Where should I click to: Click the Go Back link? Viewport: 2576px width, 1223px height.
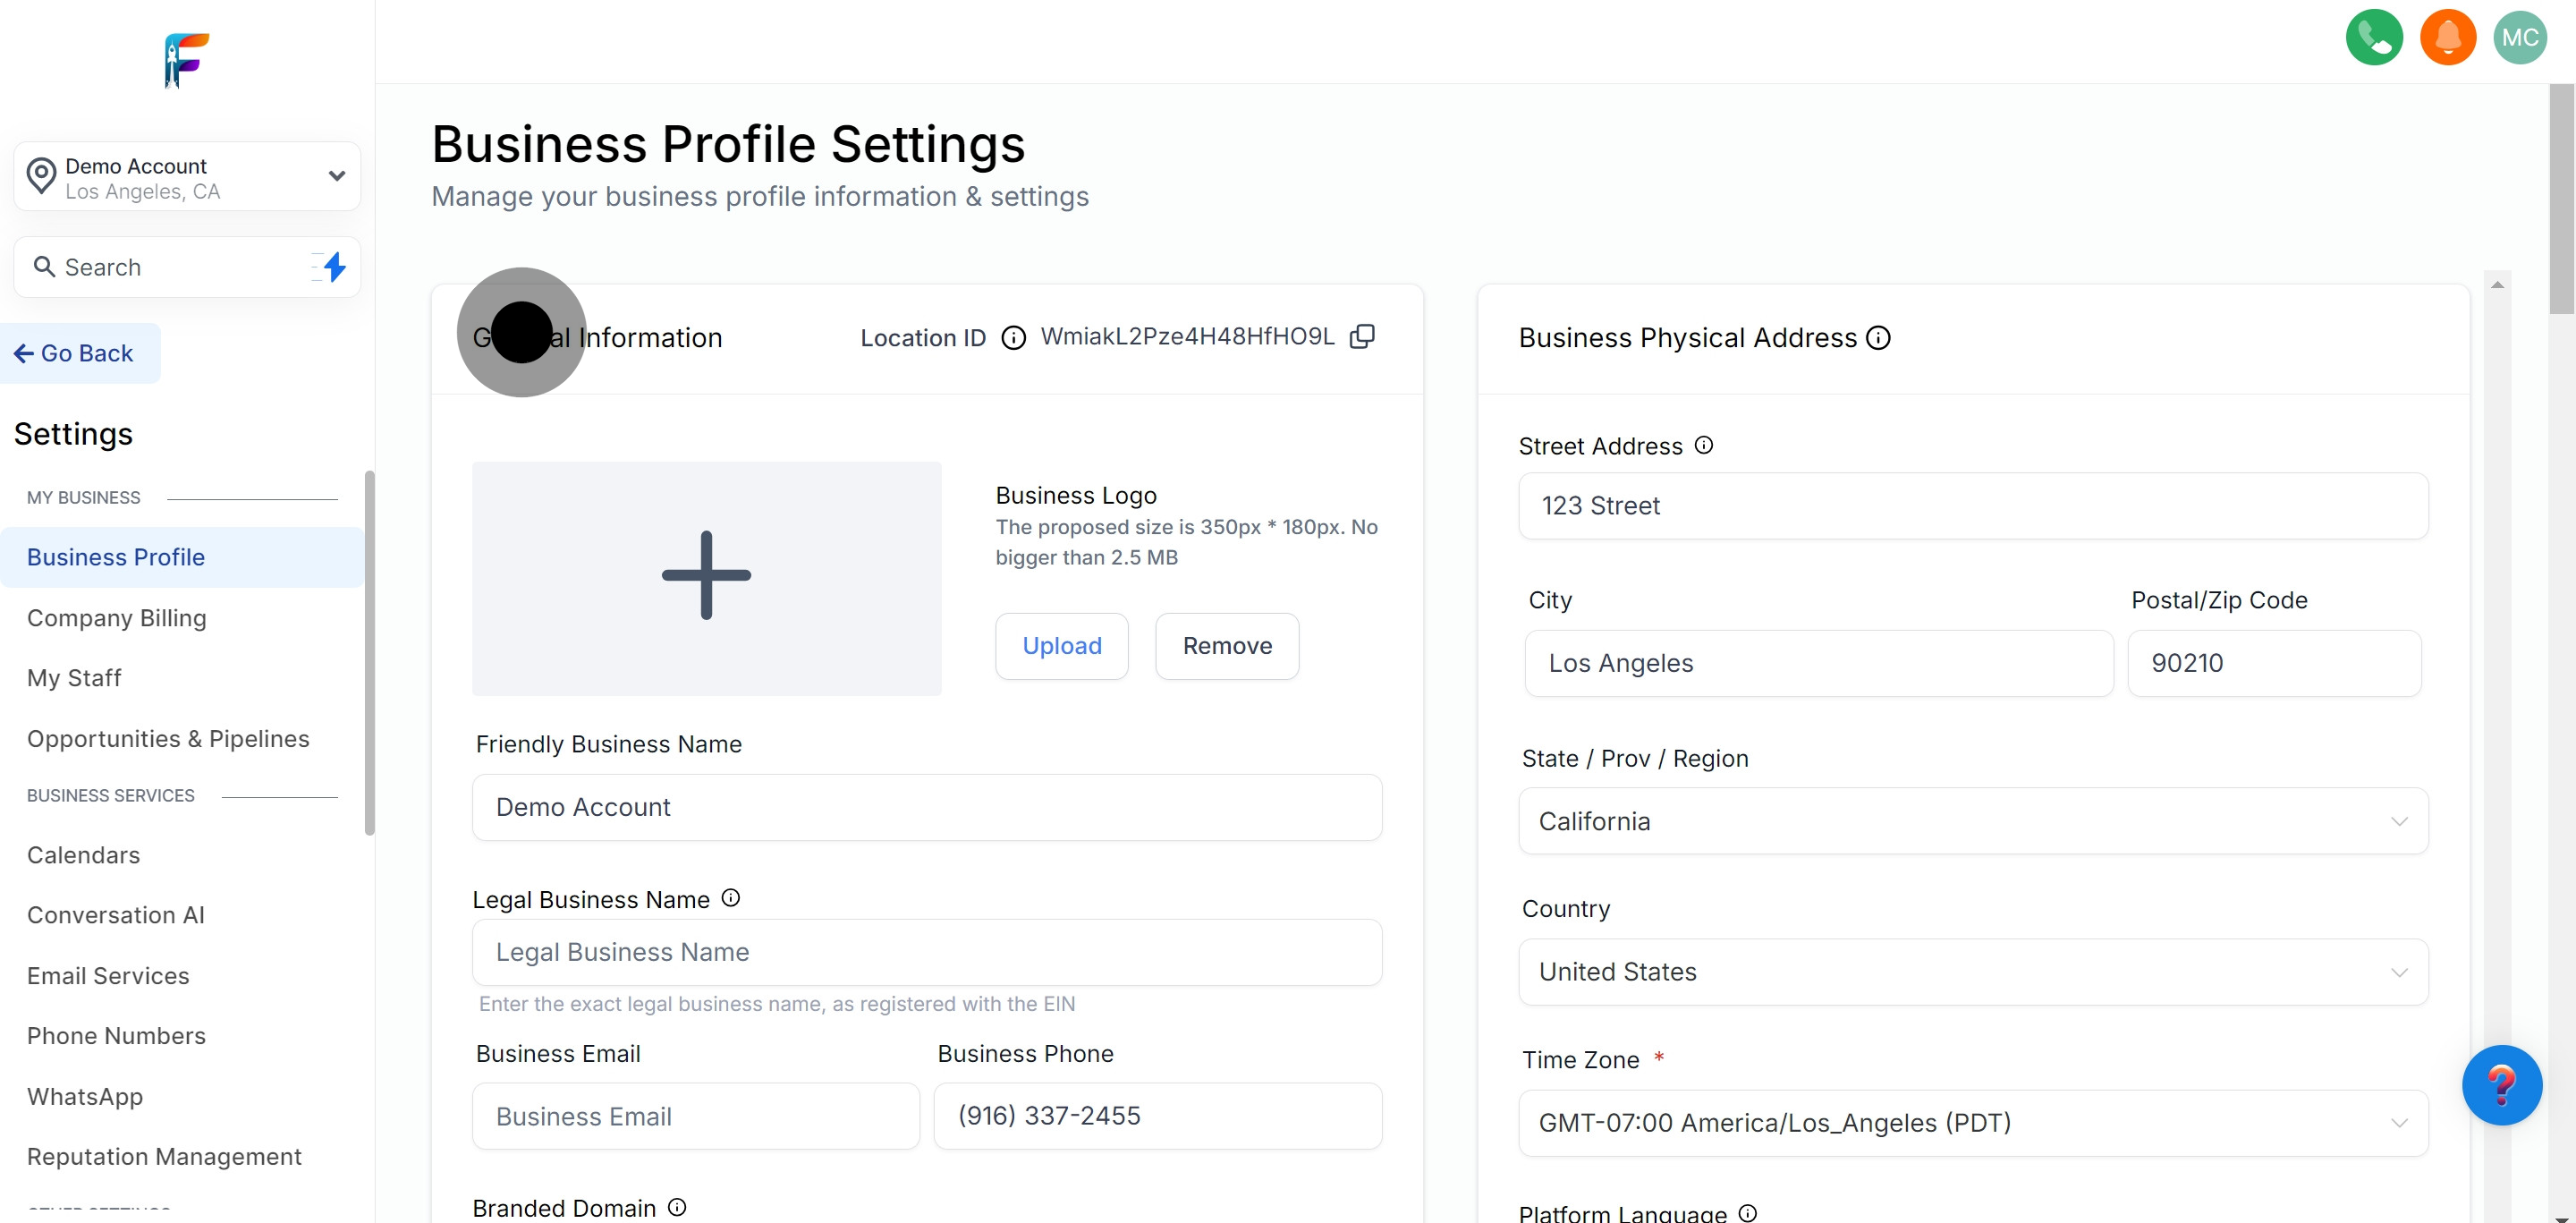point(75,353)
